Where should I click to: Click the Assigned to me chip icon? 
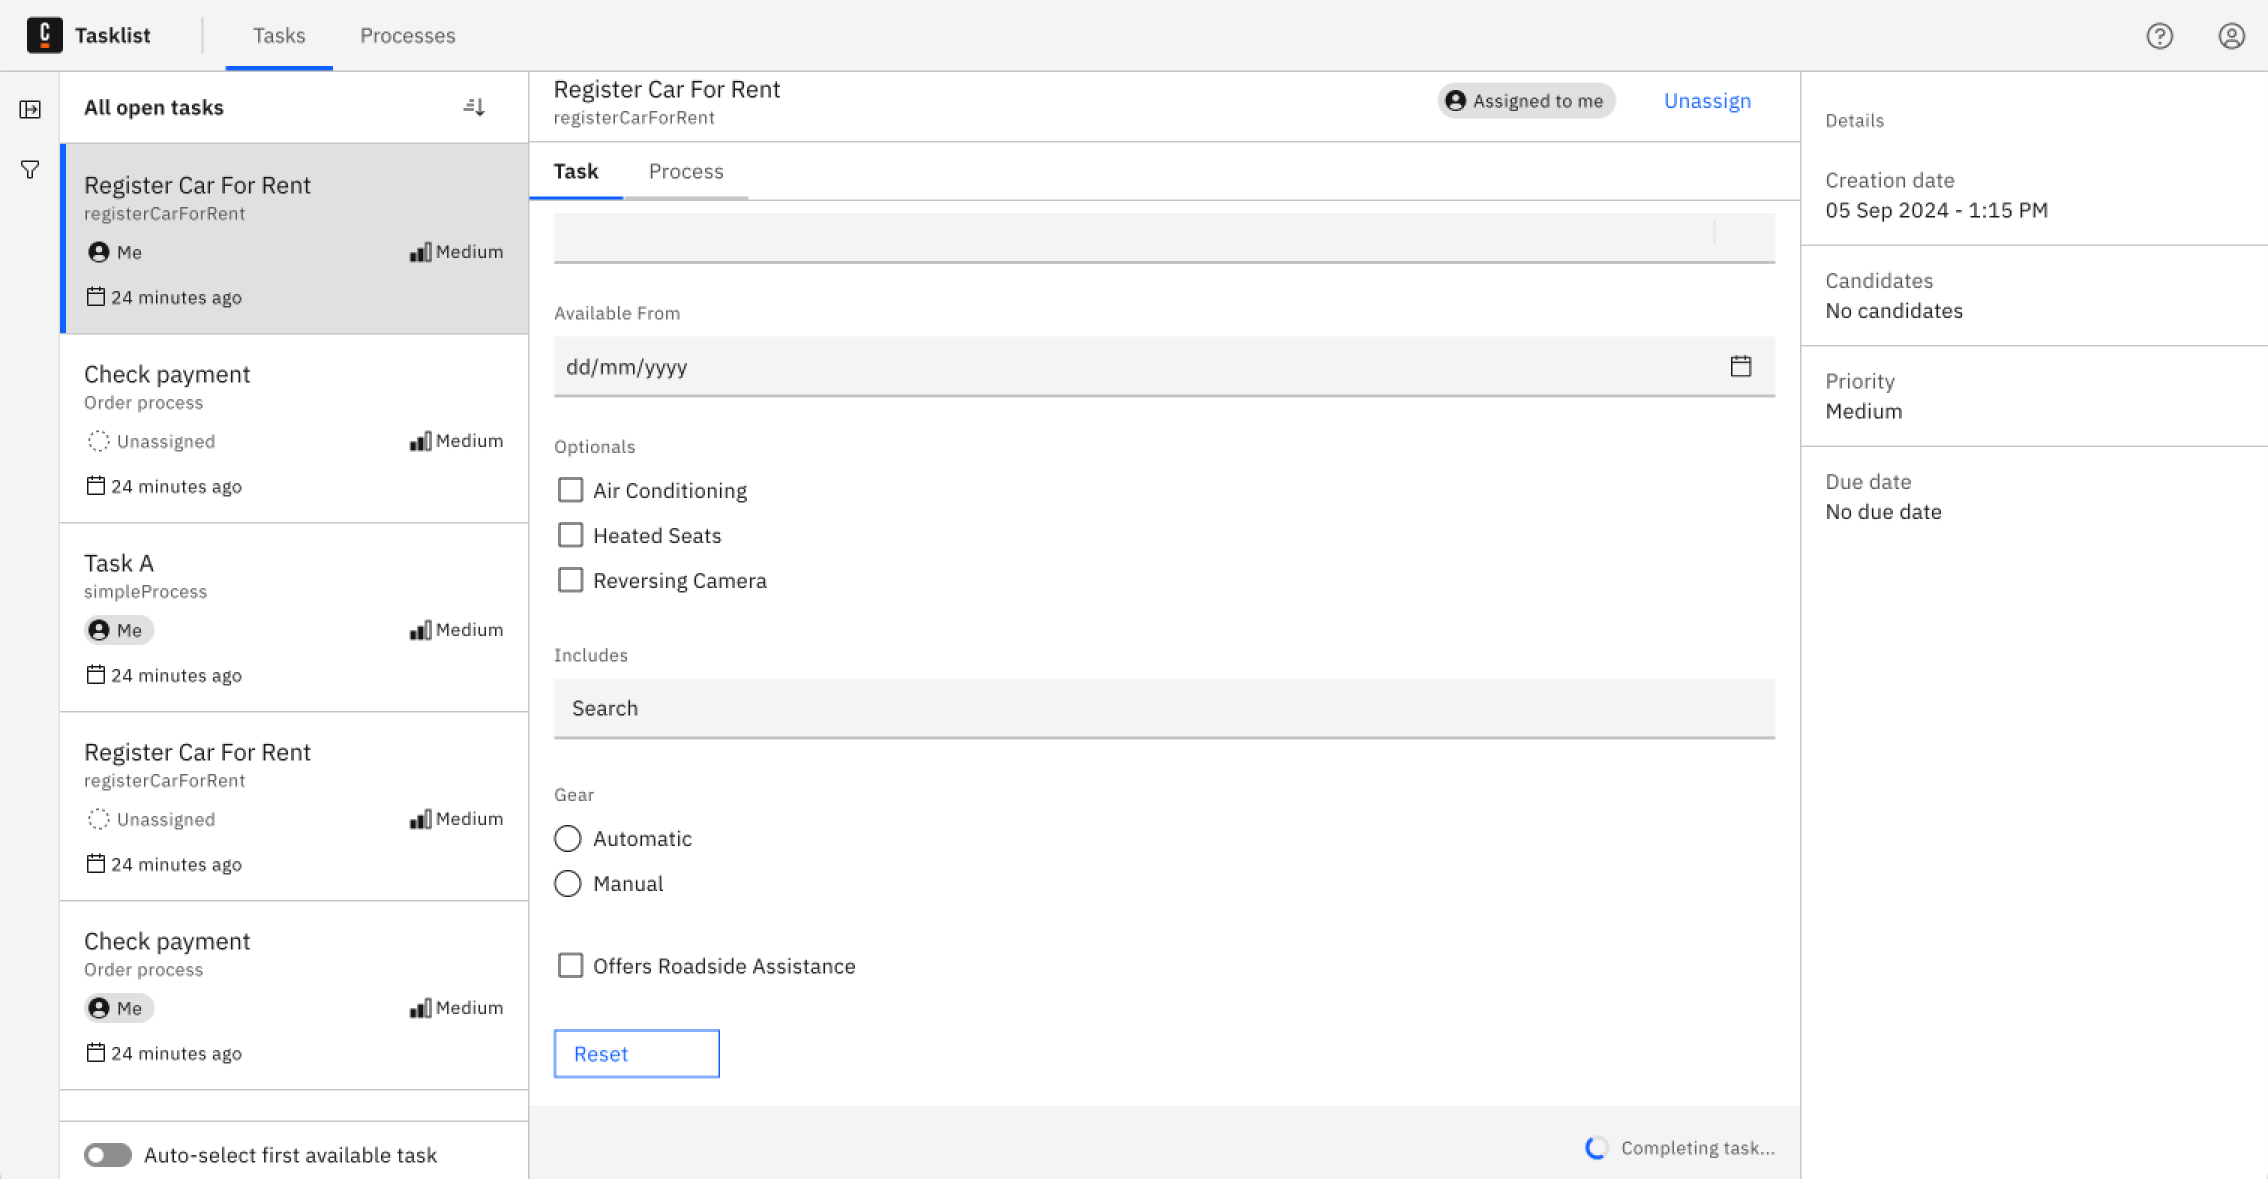[1456, 100]
